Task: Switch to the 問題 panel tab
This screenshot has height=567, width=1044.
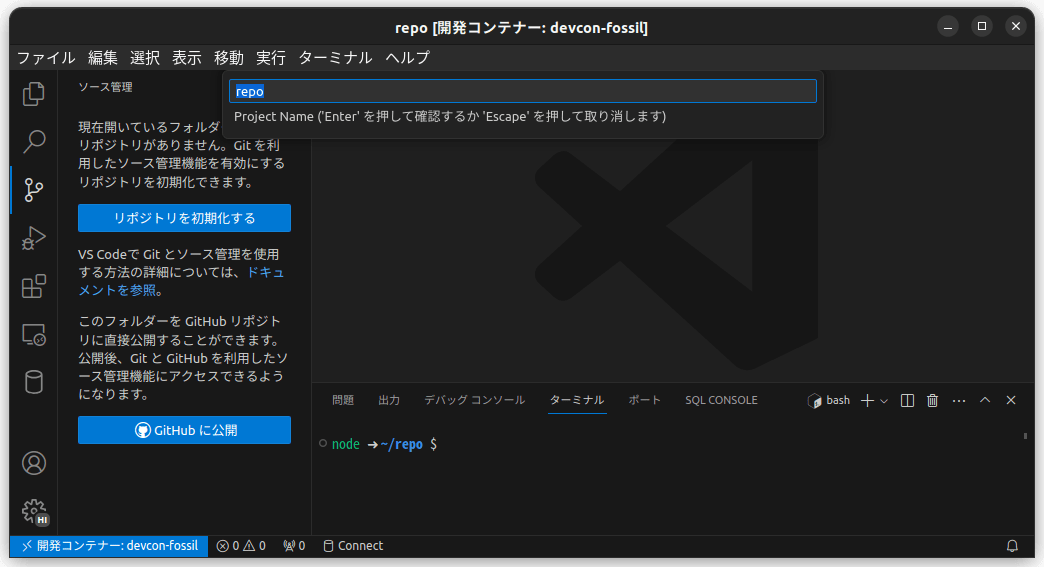Action: click(x=343, y=400)
